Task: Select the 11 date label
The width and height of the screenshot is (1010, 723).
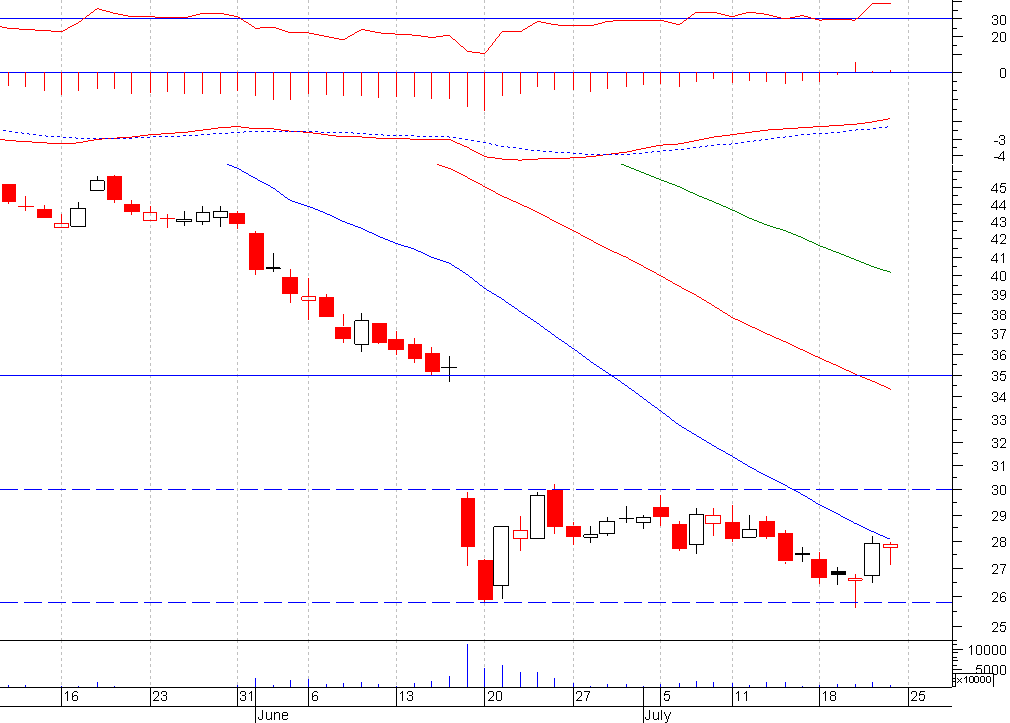Action: (742, 697)
